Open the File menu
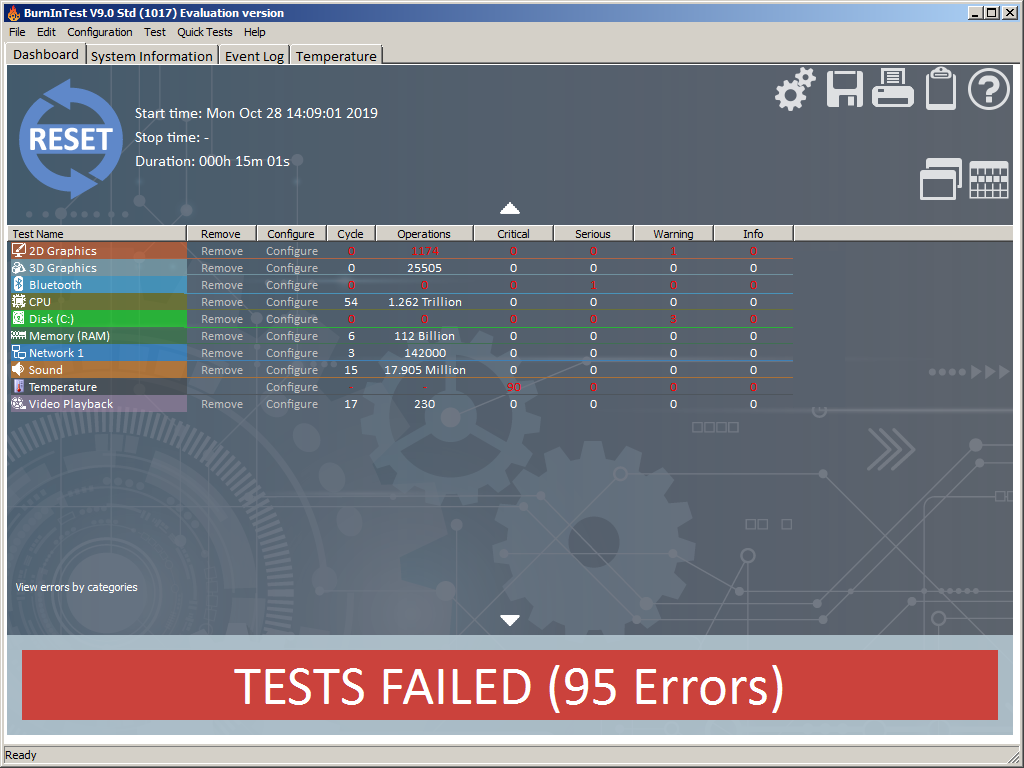 pos(17,32)
